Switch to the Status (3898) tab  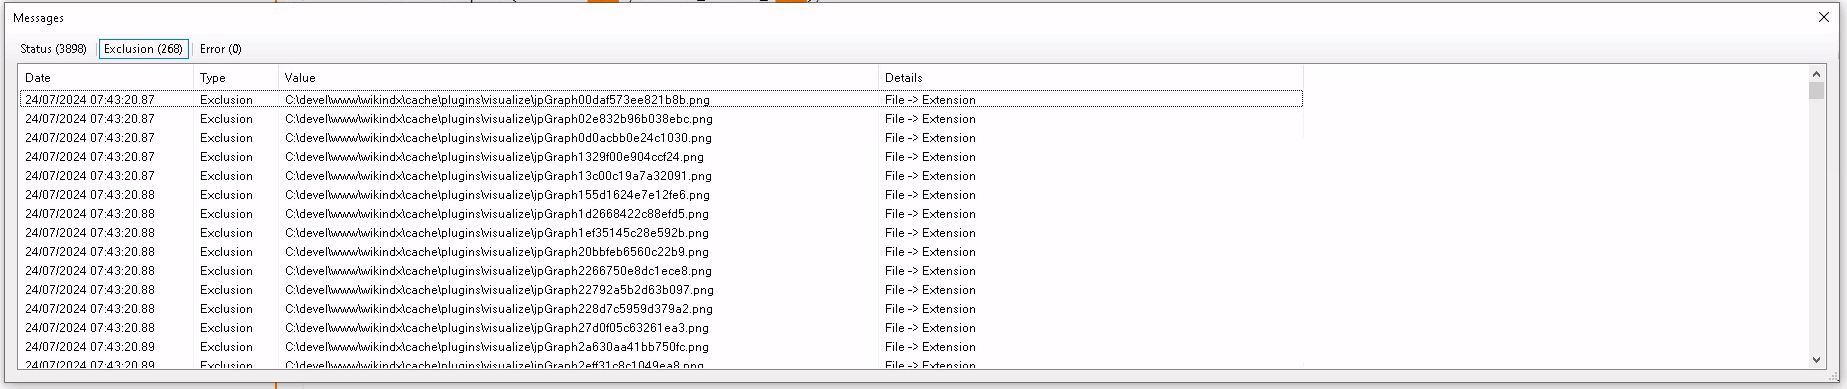coord(53,49)
